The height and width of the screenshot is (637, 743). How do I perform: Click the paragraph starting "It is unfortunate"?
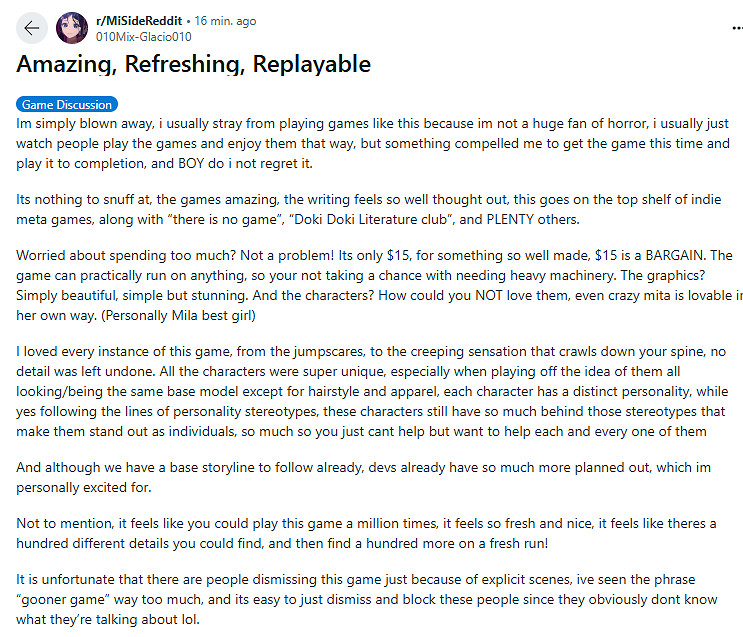click(x=370, y=598)
